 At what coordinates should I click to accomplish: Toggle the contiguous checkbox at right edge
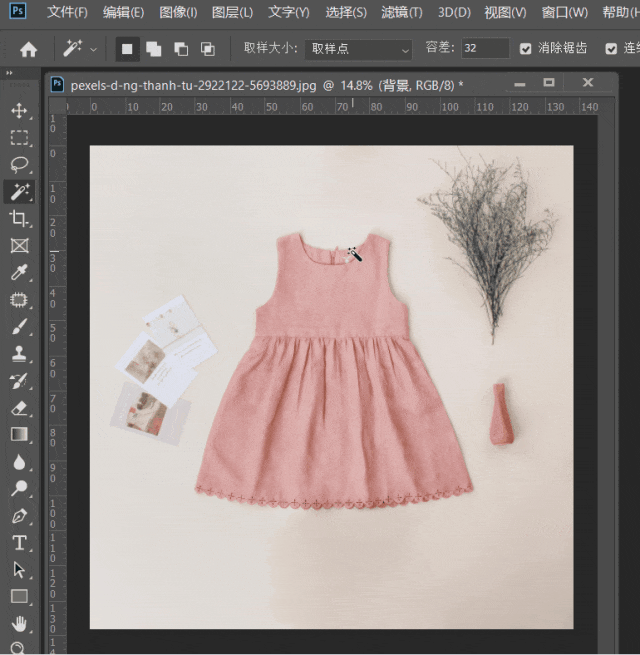pyautogui.click(x=611, y=49)
